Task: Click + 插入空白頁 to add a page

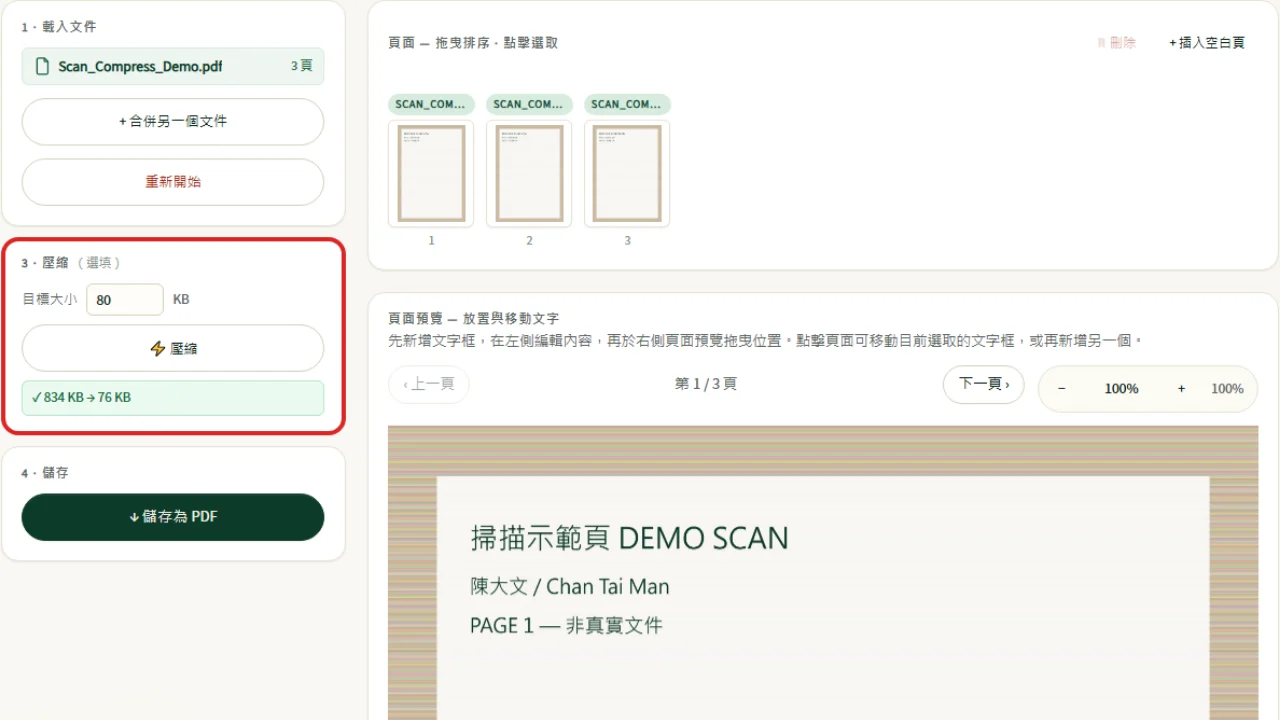Action: 1207,43
